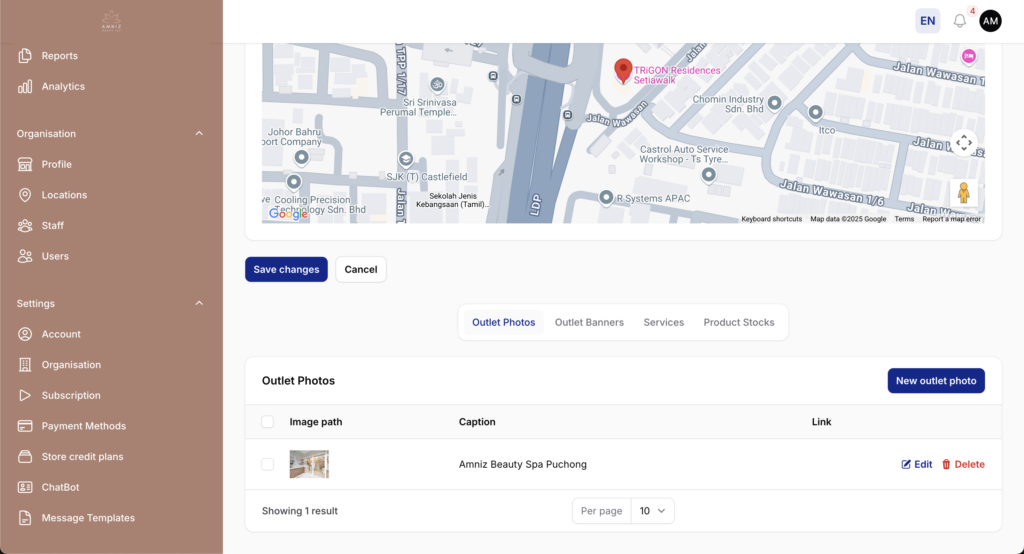The height and width of the screenshot is (554, 1024).
Task: Switch to the Product Stocks tab
Action: point(738,322)
